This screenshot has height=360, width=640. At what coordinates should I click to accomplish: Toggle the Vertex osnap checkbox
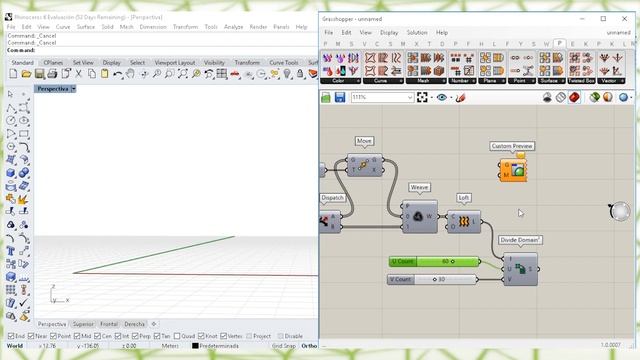[x=223, y=336]
